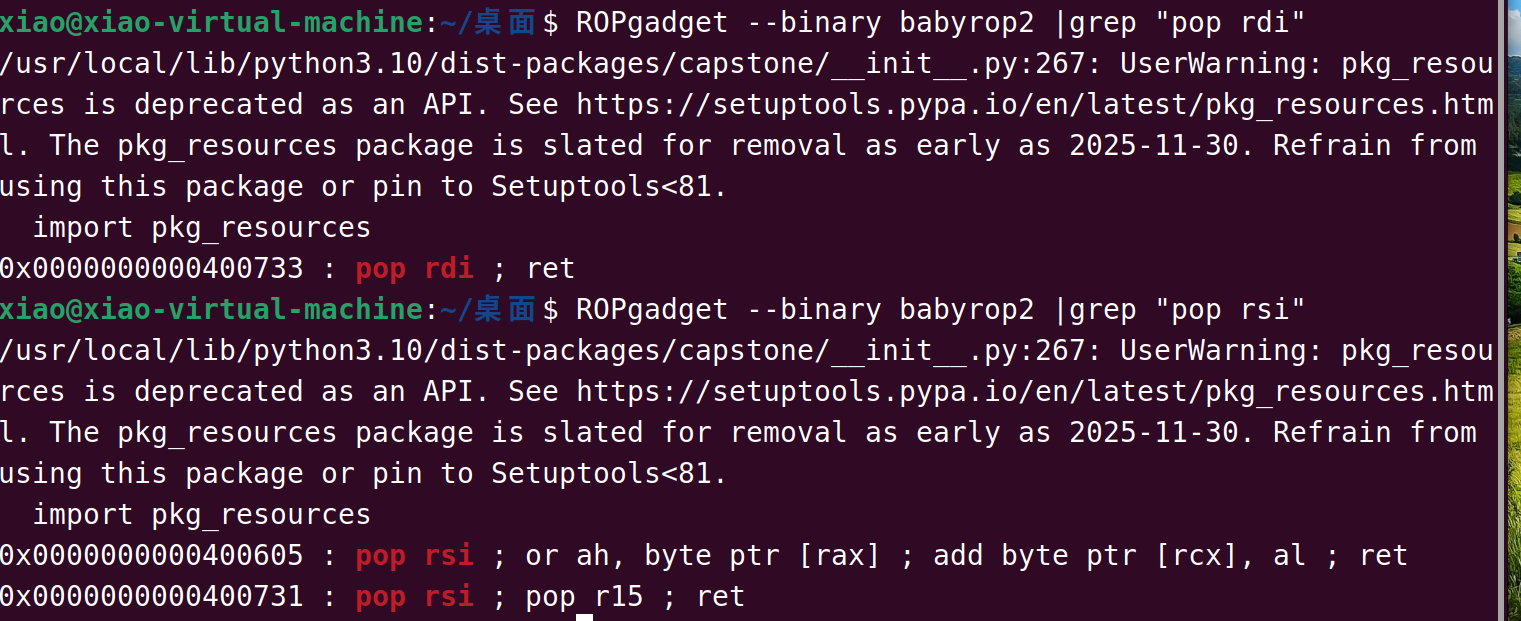Click the red "pop rsi" before "or ah"
This screenshot has height=621, width=1521.
click(x=415, y=555)
